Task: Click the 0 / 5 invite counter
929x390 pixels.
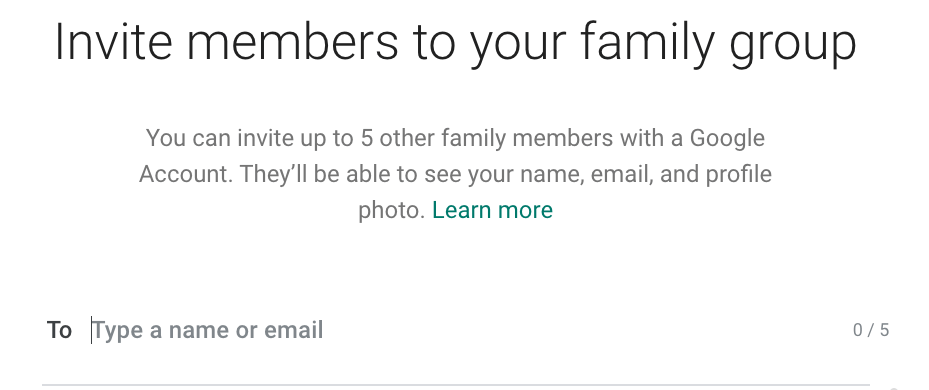Action: 871,330
